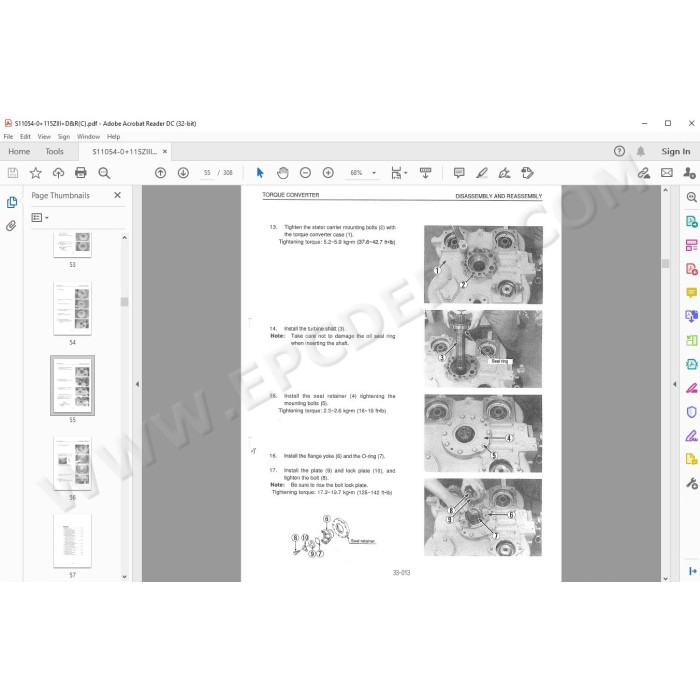Enable scrolling mode icon

tap(425, 173)
